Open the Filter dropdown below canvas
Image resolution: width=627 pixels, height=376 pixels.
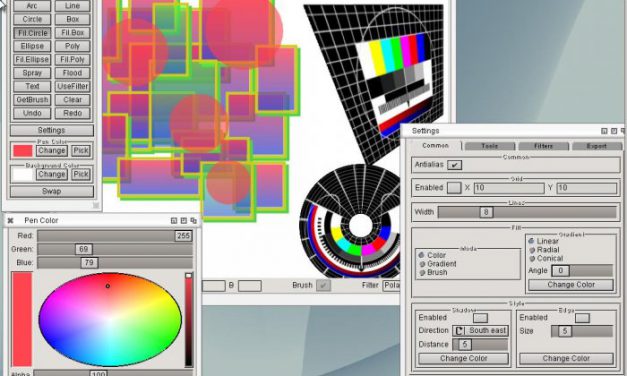point(391,285)
